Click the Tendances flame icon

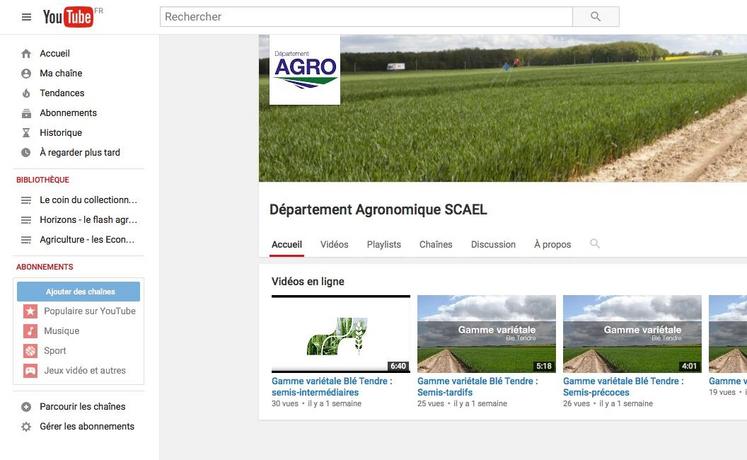[x=26, y=93]
